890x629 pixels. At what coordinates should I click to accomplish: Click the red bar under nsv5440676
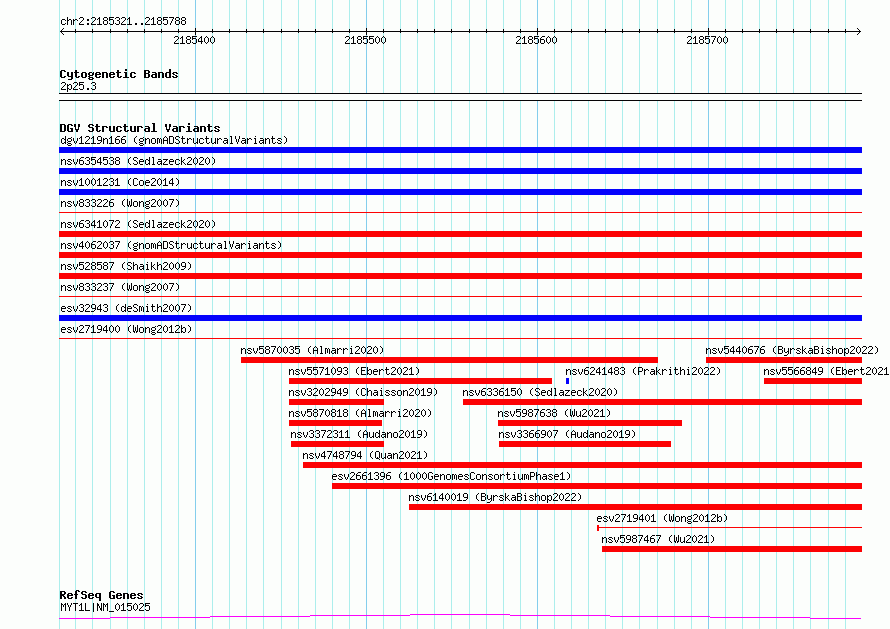click(784, 360)
